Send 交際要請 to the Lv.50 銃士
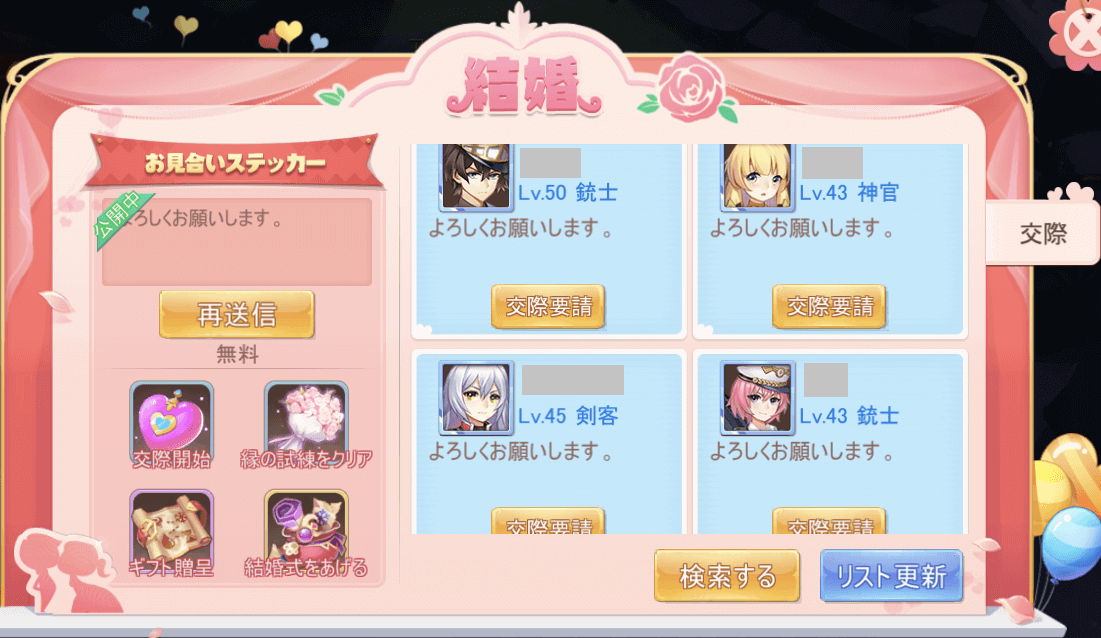The height and width of the screenshot is (638, 1101). 548,306
